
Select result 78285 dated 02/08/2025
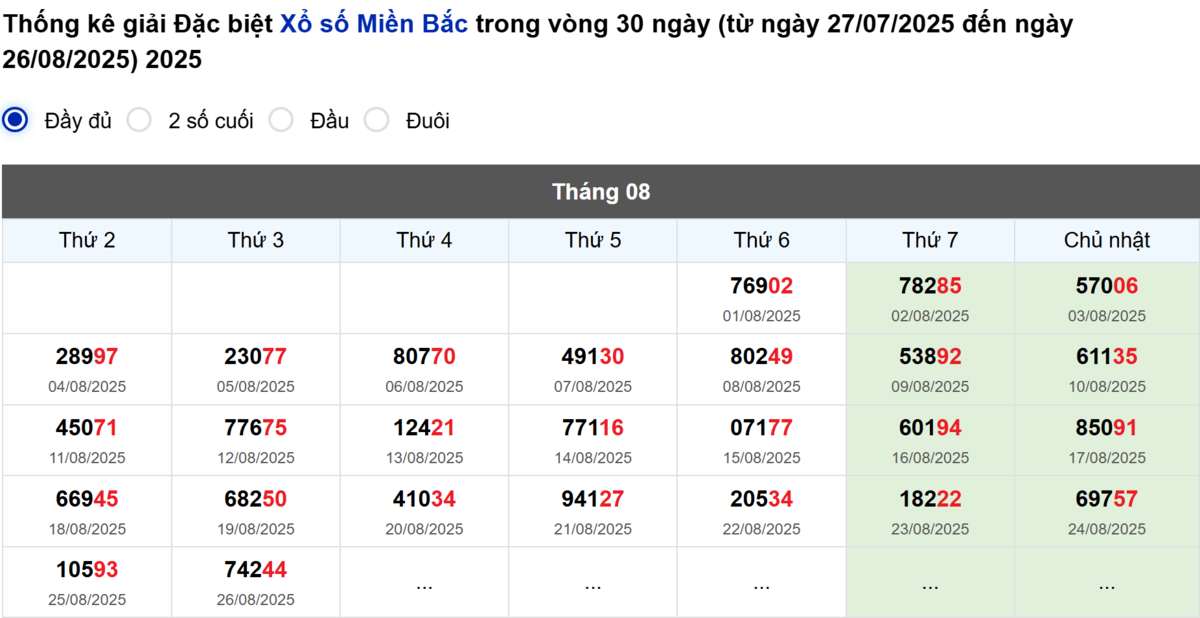930,287
